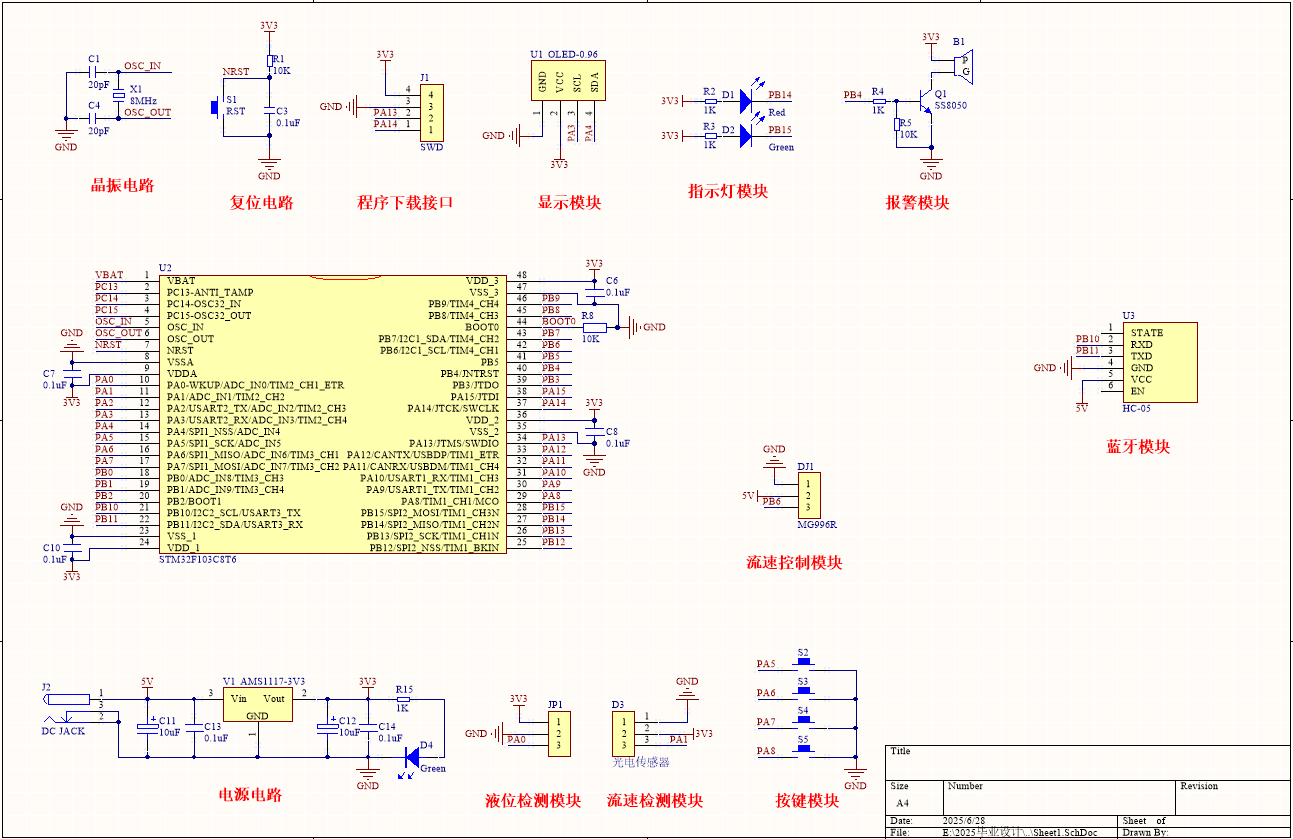Click the S2 key switch symbol
The width and height of the screenshot is (1293, 839).
pos(805,664)
